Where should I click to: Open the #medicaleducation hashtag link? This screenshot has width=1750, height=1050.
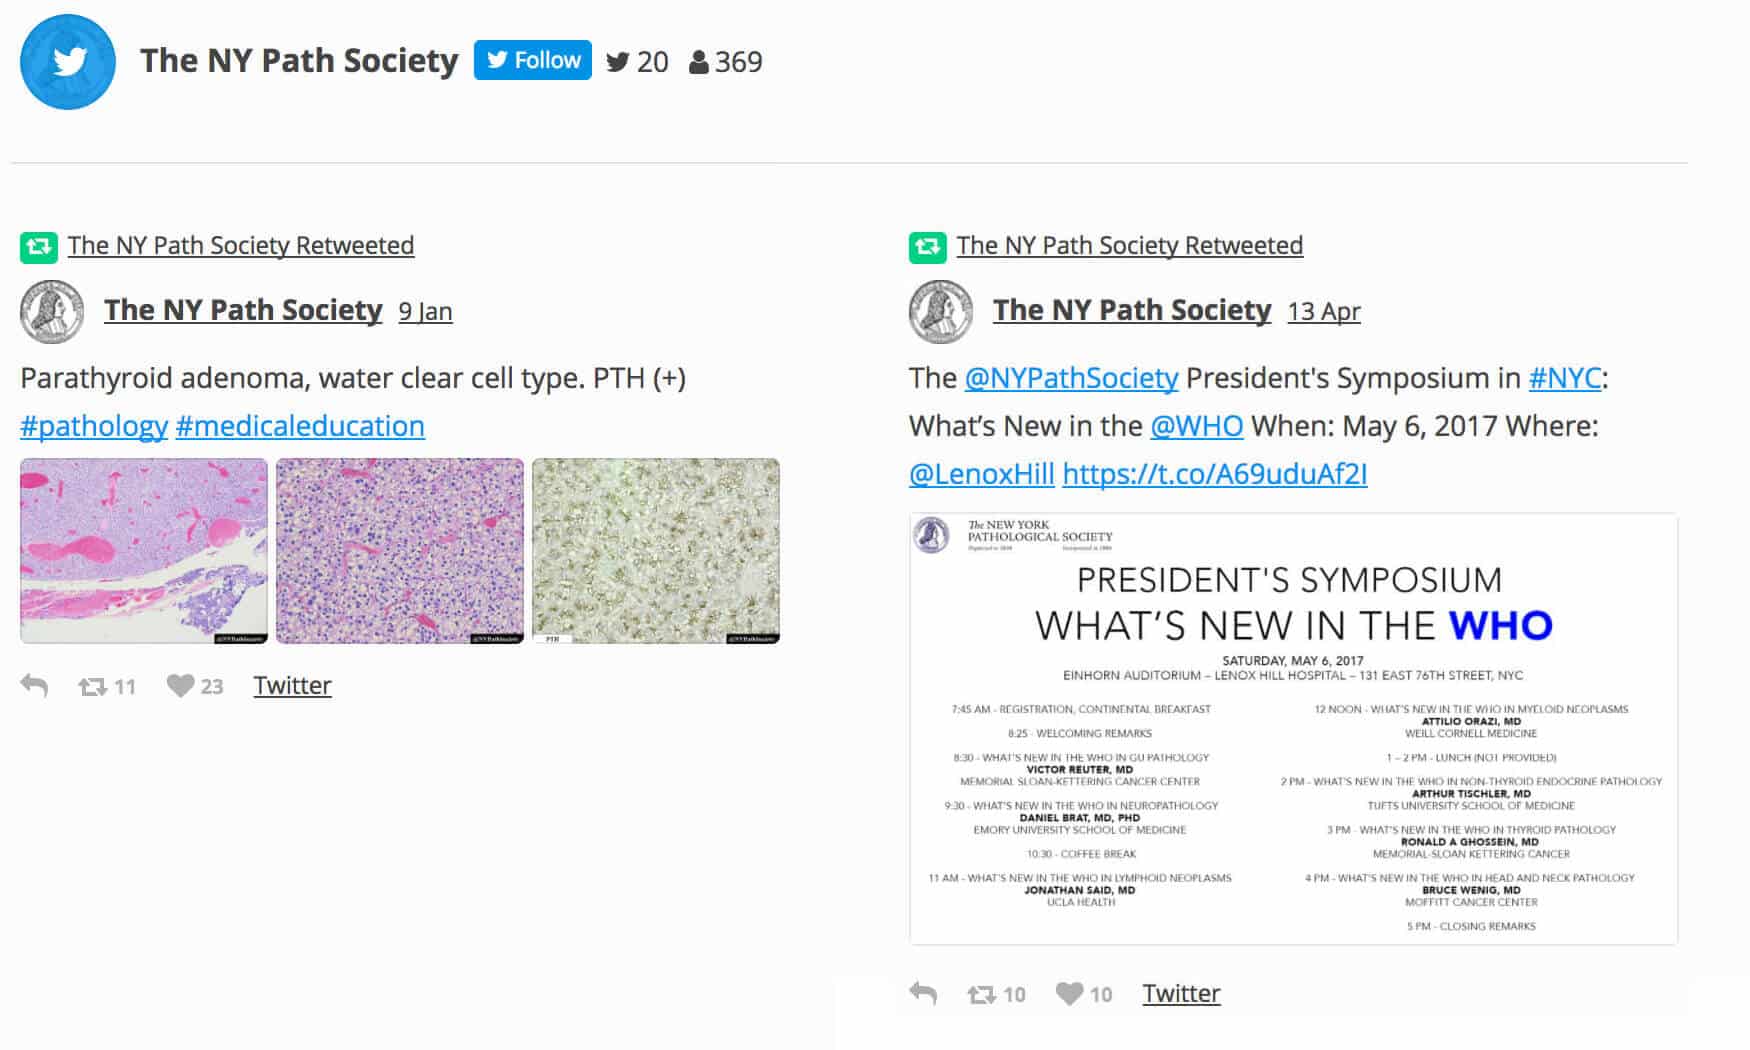pyautogui.click(x=300, y=426)
